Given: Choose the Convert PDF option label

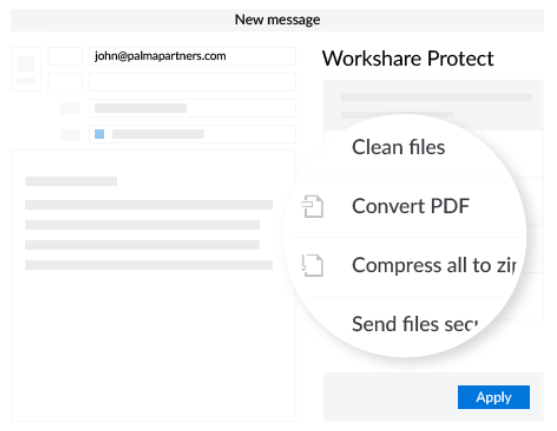Looking at the screenshot, I should (x=411, y=206).
